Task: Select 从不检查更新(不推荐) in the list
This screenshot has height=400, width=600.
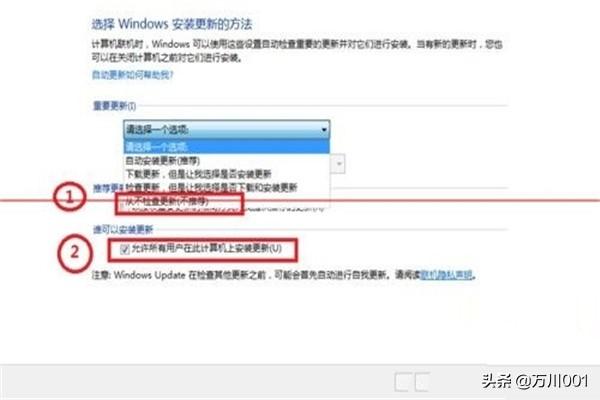Action: tap(167, 201)
